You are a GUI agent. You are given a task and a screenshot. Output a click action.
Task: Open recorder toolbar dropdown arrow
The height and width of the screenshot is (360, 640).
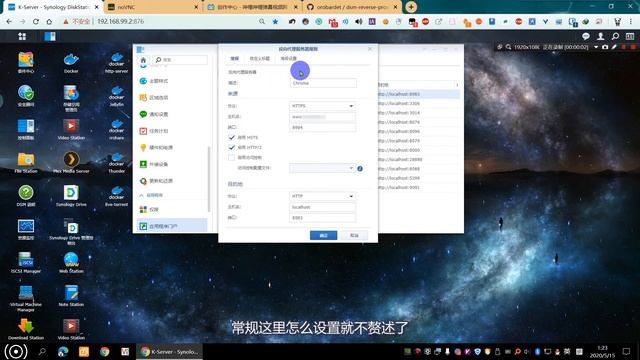(596, 47)
